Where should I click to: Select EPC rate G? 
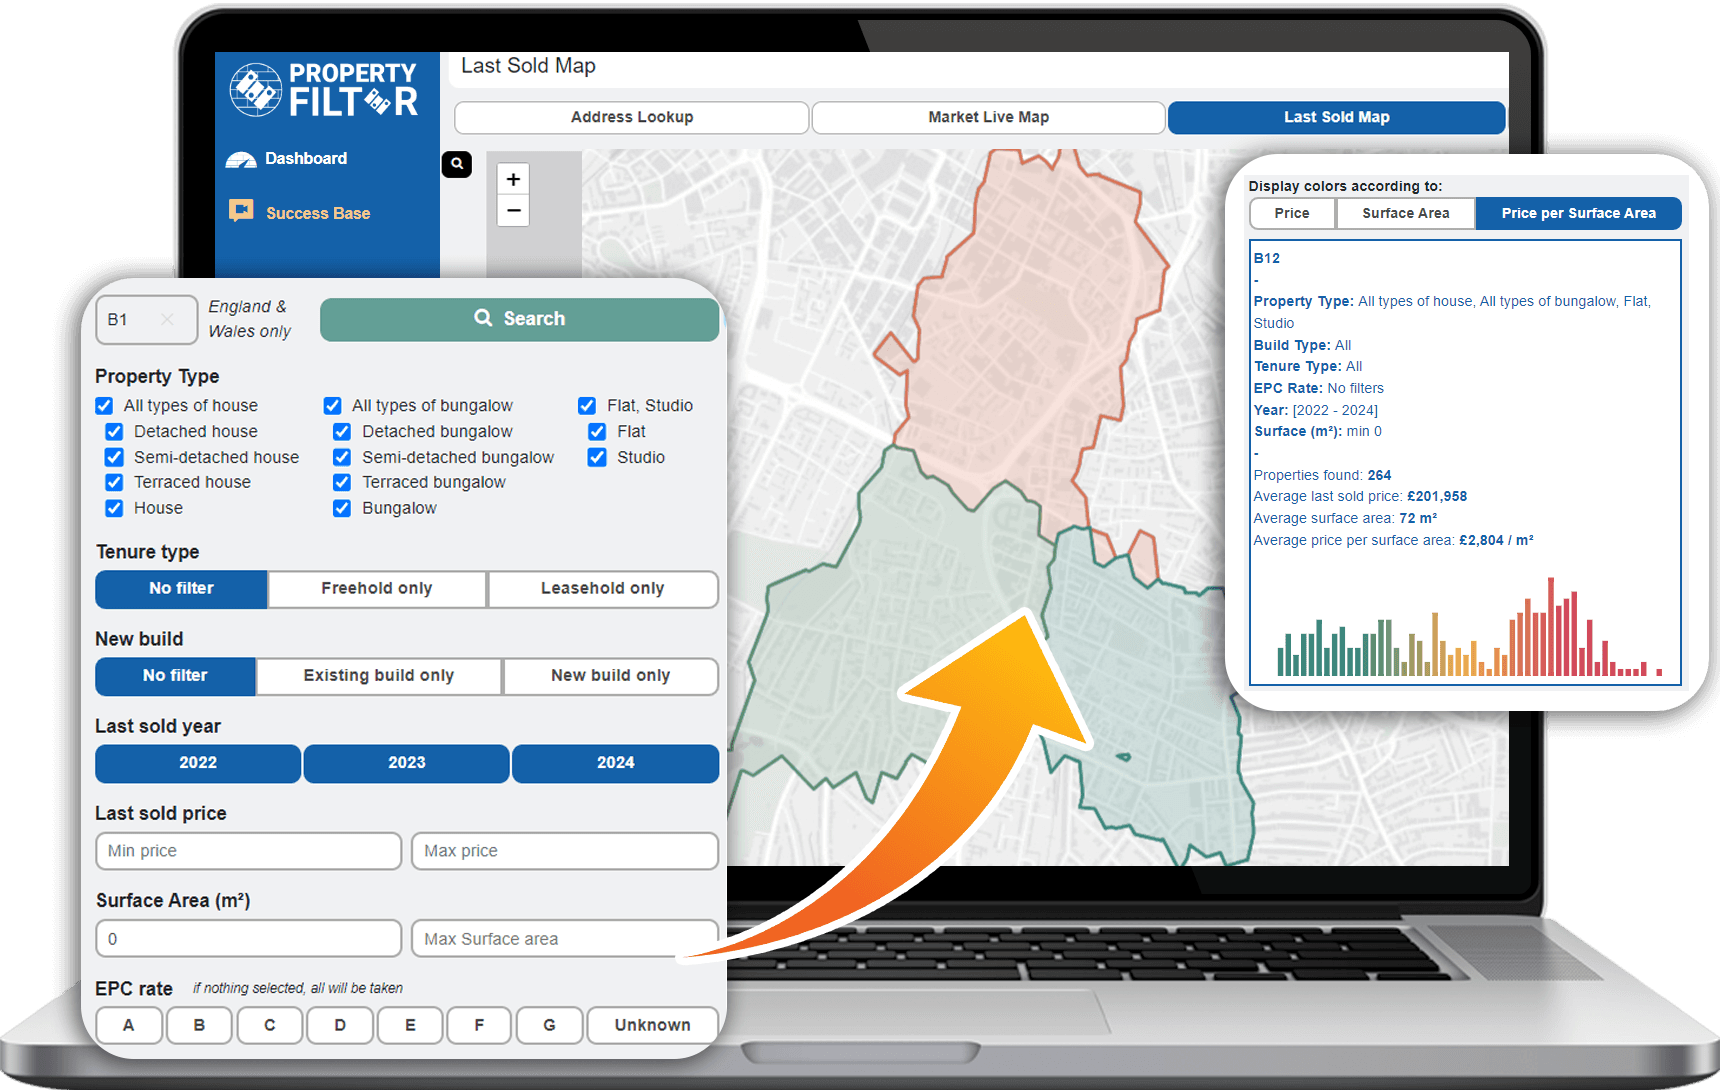pos(549,1025)
